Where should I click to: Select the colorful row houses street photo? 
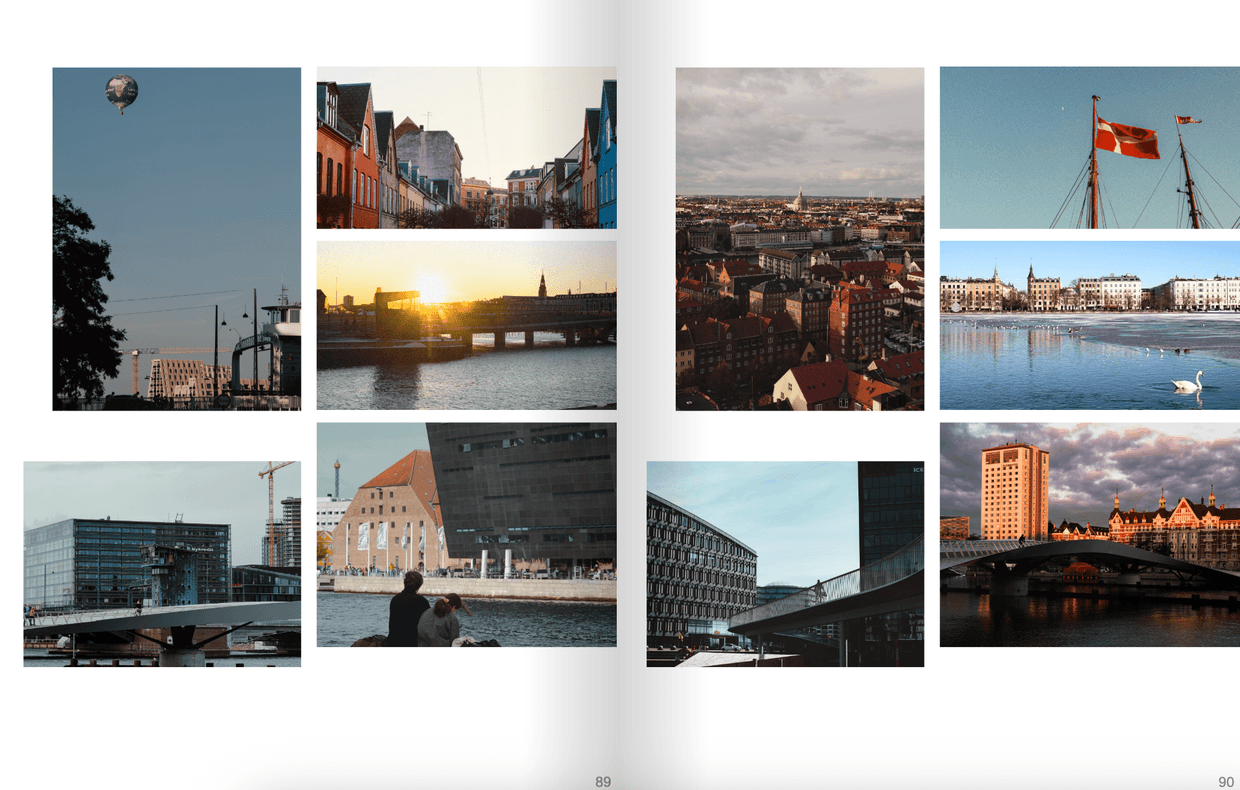[466, 148]
